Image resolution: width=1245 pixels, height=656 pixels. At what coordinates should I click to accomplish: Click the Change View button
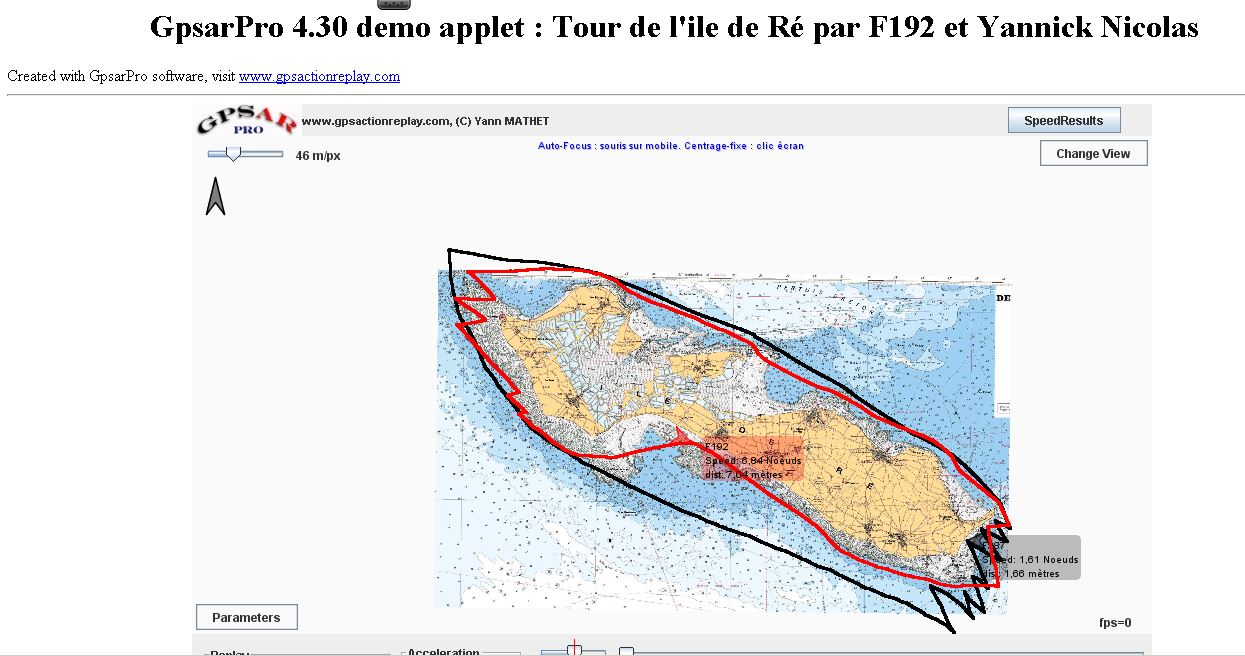click(1093, 153)
